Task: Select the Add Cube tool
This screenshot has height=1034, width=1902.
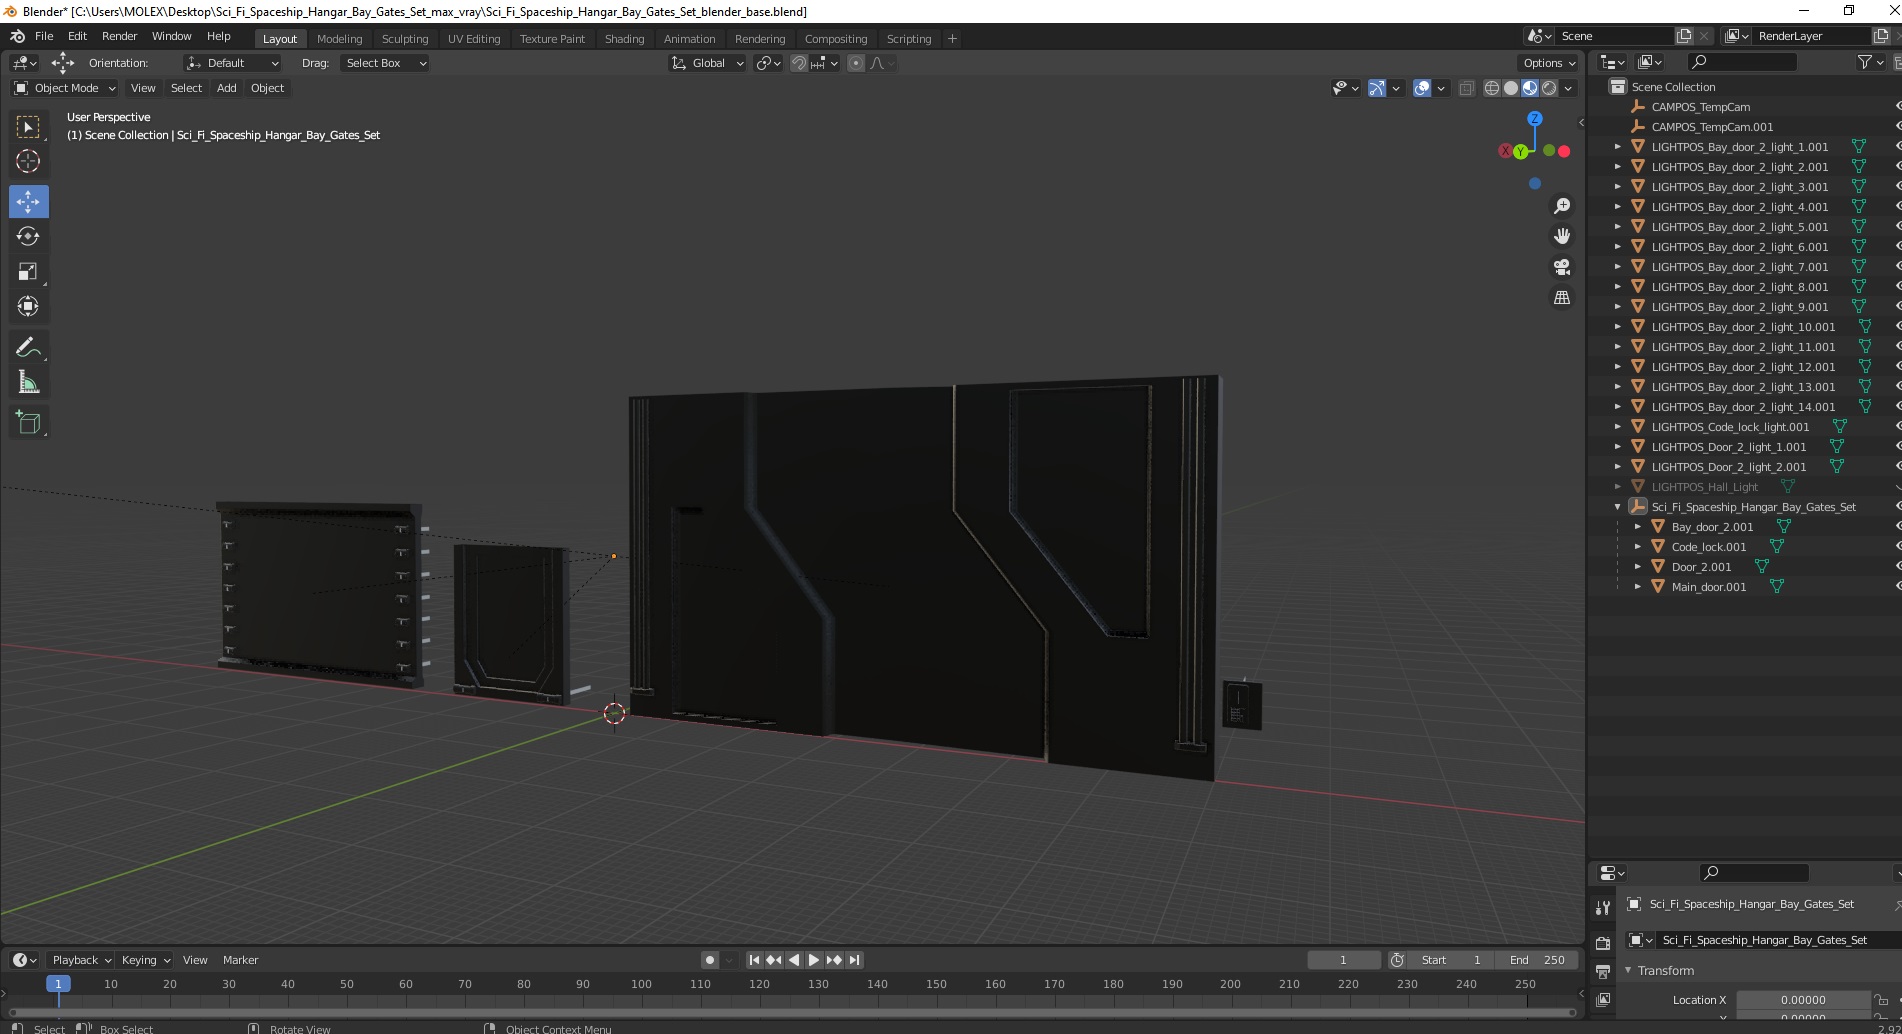Action: pyautogui.click(x=28, y=423)
